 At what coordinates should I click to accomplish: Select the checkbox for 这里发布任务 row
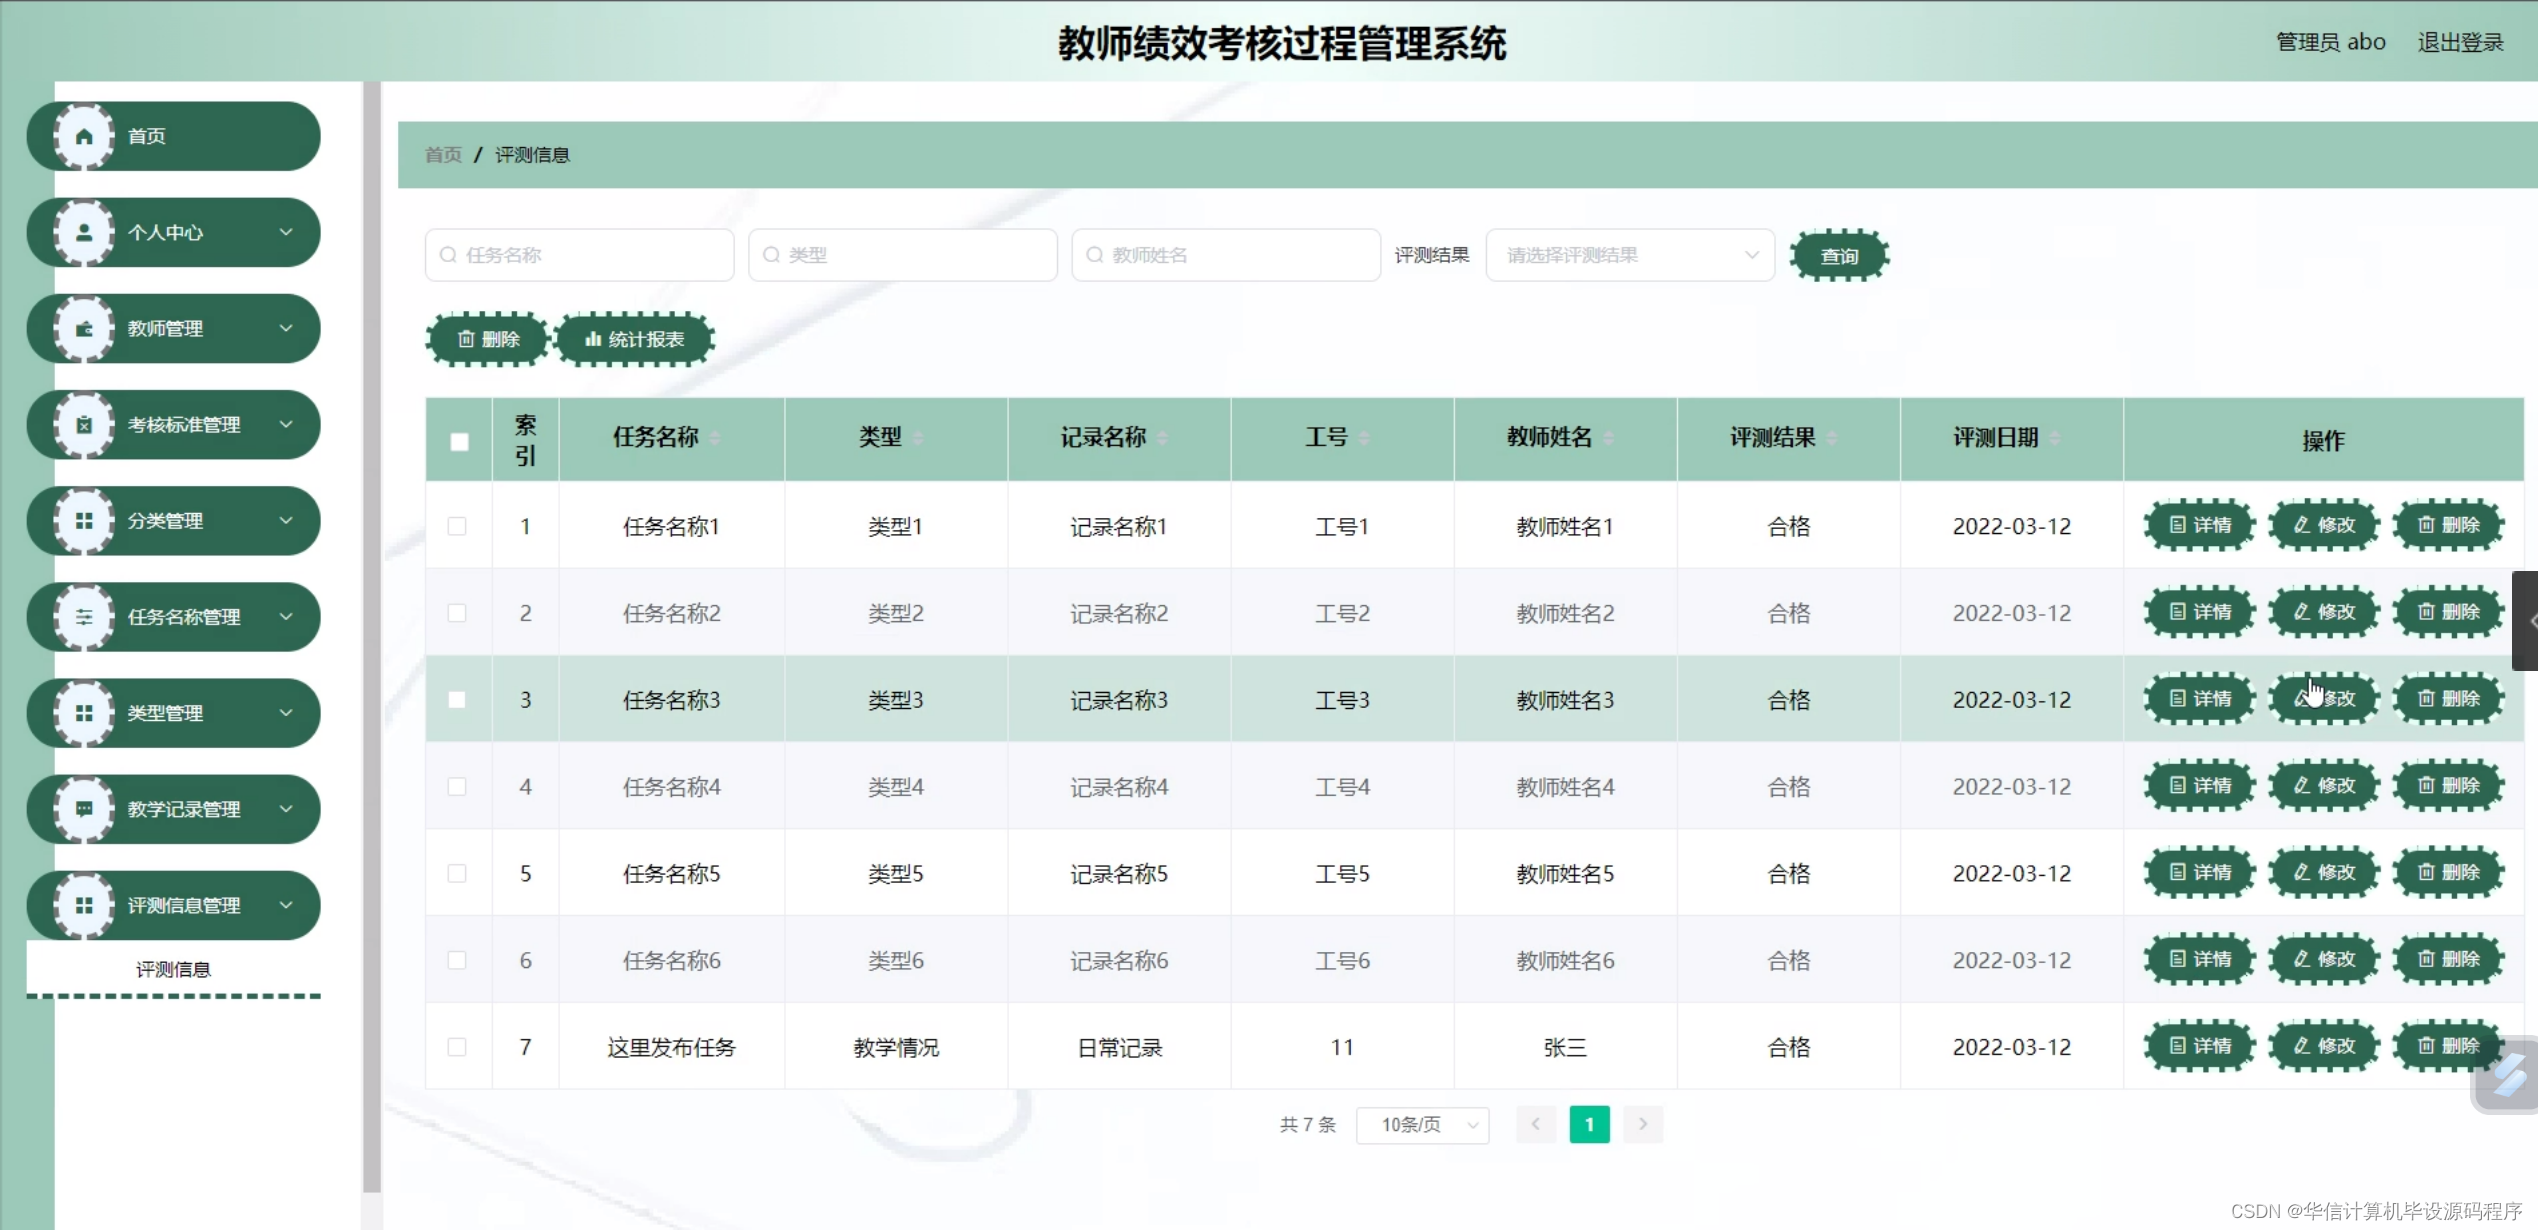click(457, 1047)
